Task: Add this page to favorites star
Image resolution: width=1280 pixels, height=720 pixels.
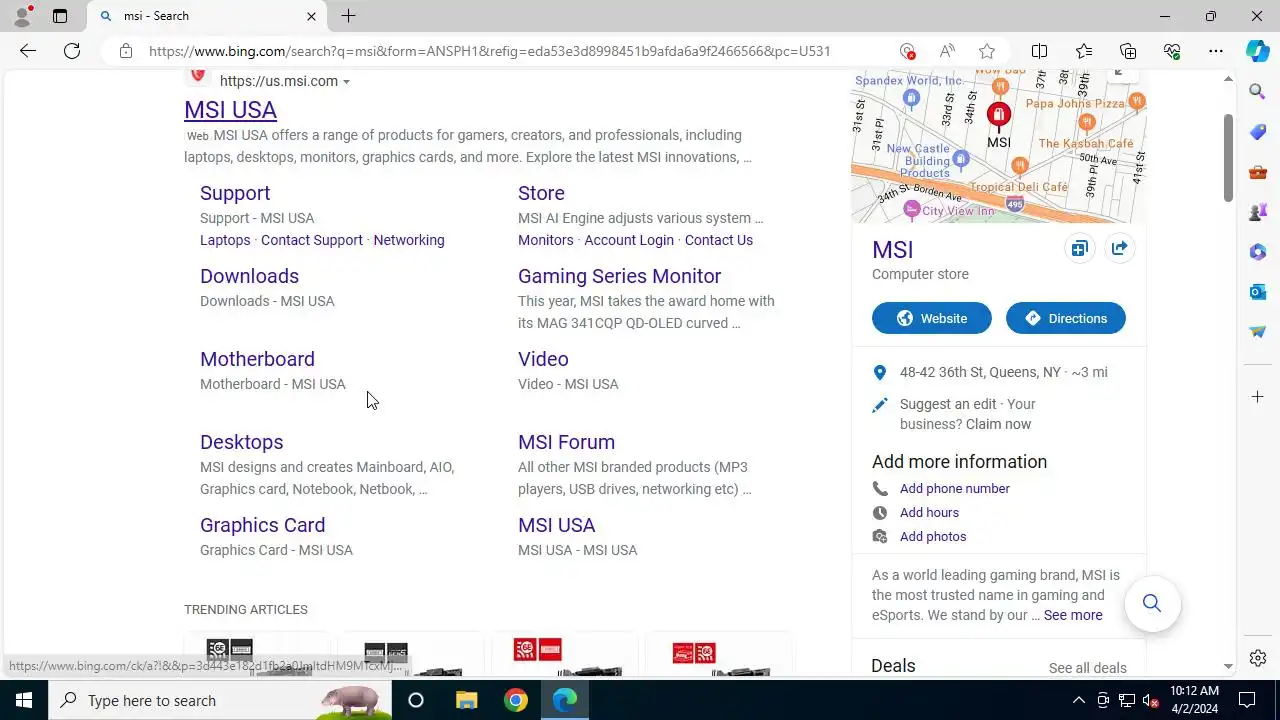Action: pos(987,51)
